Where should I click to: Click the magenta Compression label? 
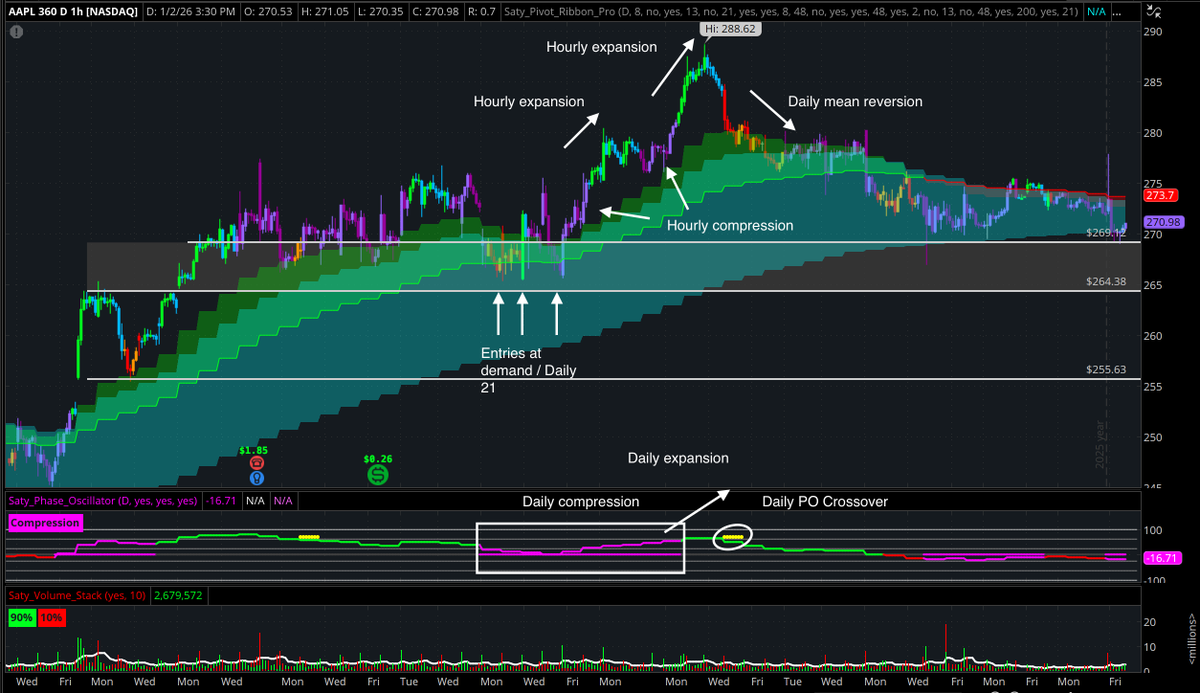[44, 522]
